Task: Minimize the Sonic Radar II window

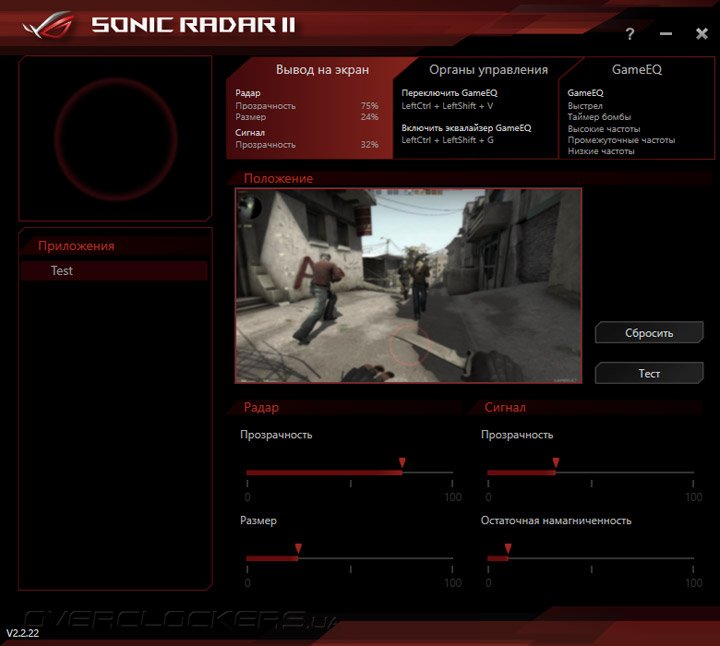Action: 666,34
